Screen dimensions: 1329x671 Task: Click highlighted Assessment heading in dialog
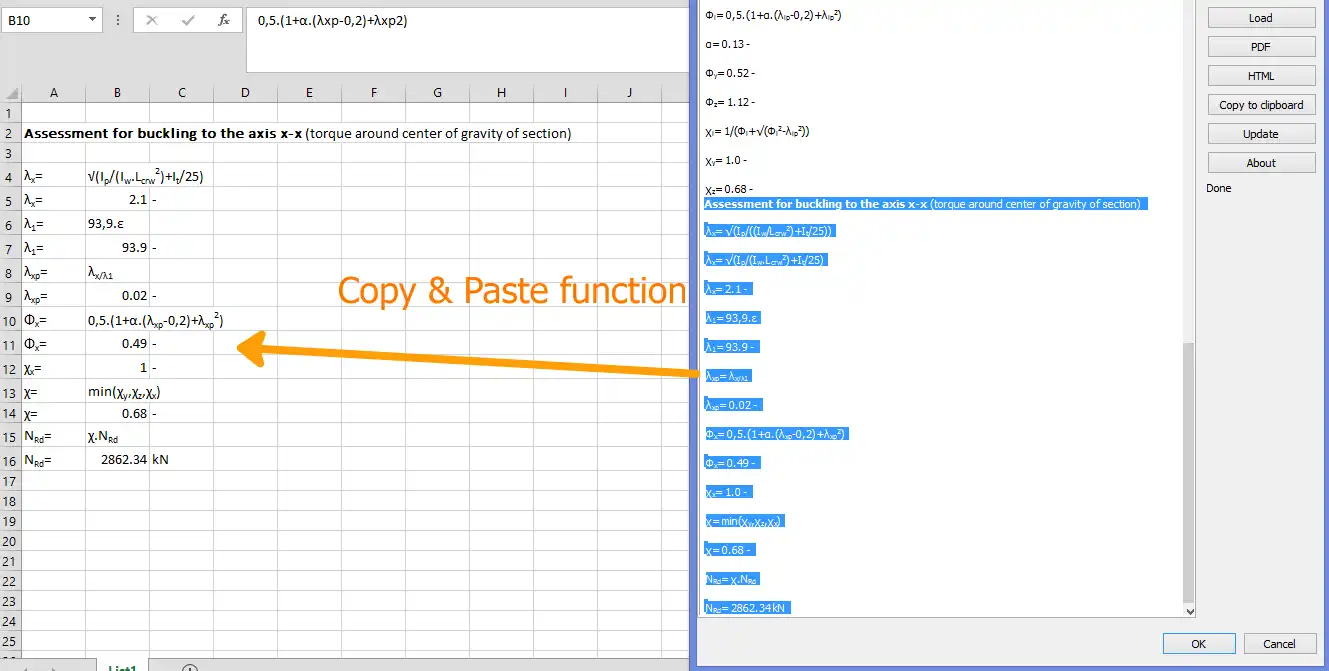coord(925,204)
